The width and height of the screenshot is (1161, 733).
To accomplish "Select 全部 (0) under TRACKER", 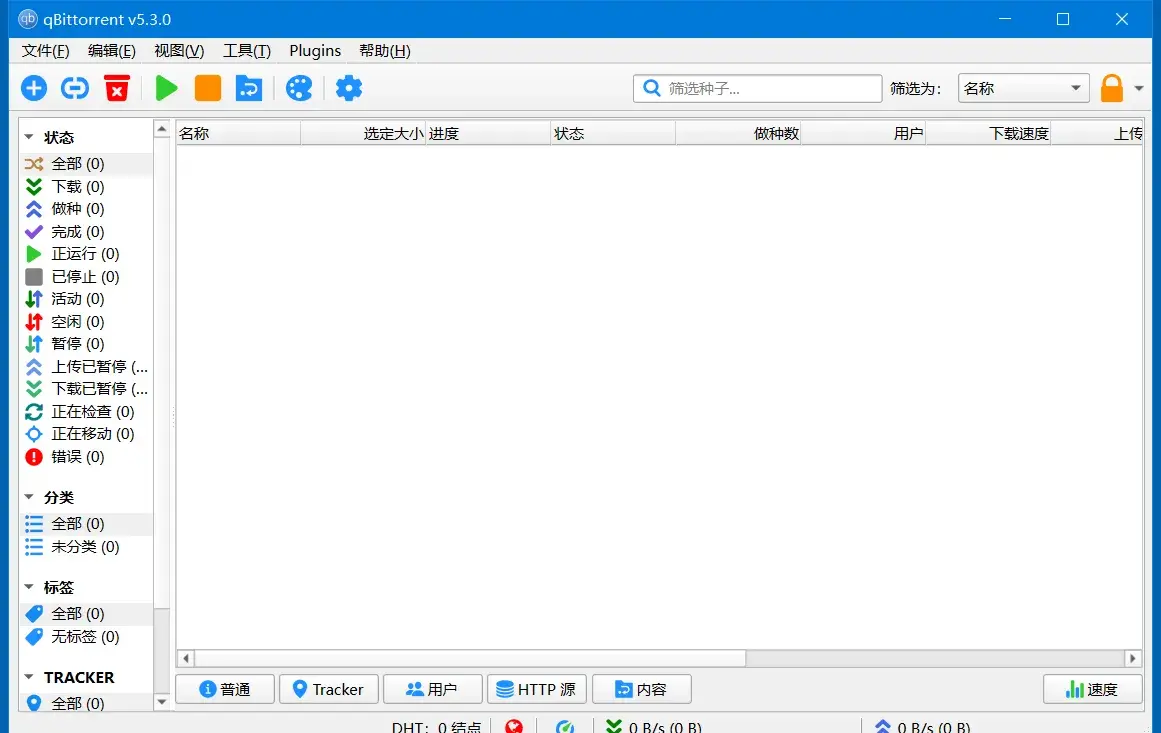I will (87, 703).
